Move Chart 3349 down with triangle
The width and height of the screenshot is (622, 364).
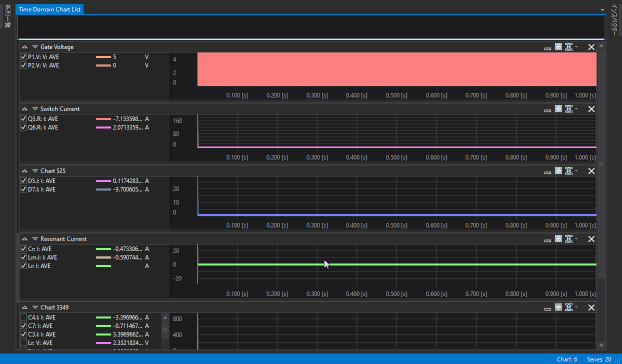(x=35, y=307)
